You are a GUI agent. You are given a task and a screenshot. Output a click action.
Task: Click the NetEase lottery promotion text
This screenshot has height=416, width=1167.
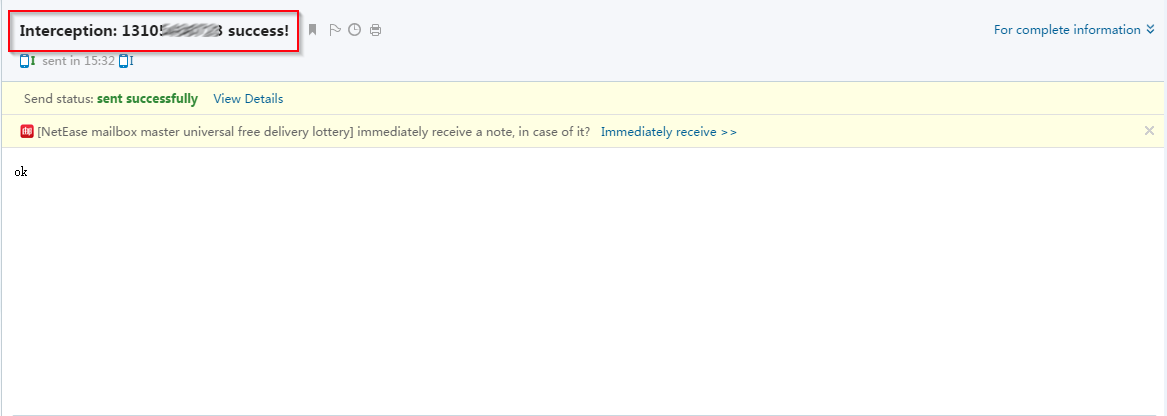[313, 132]
